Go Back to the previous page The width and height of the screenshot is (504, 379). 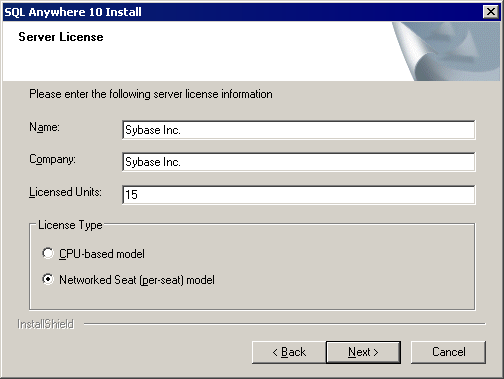(x=289, y=352)
